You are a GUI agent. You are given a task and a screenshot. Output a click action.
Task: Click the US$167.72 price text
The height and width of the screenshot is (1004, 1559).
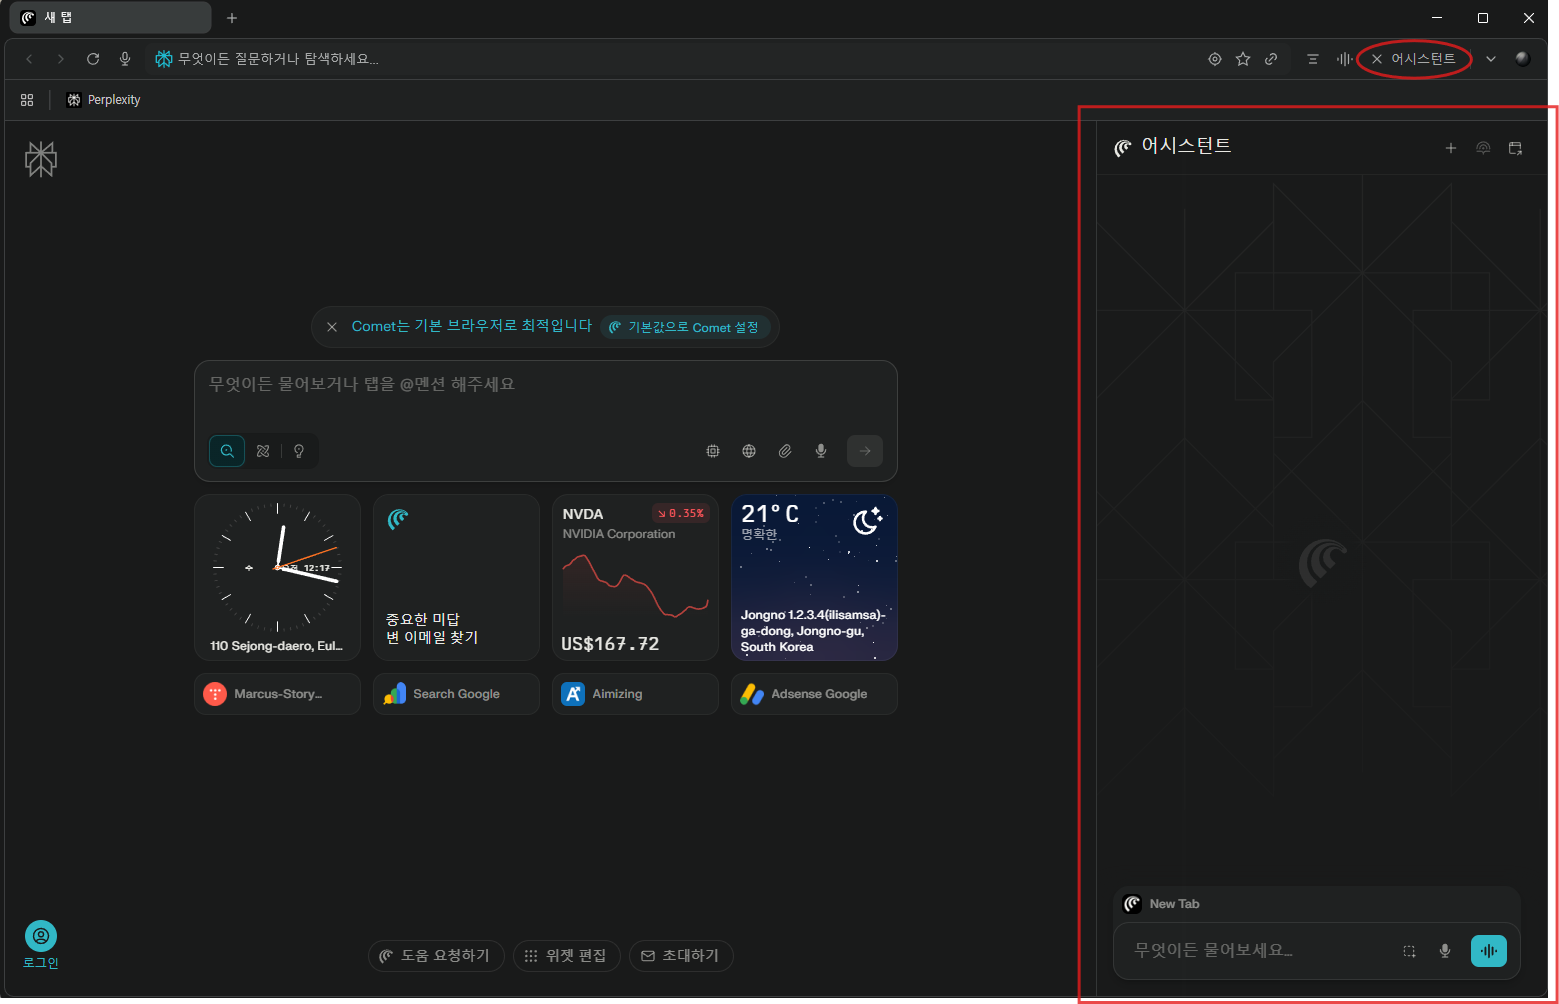(x=610, y=644)
